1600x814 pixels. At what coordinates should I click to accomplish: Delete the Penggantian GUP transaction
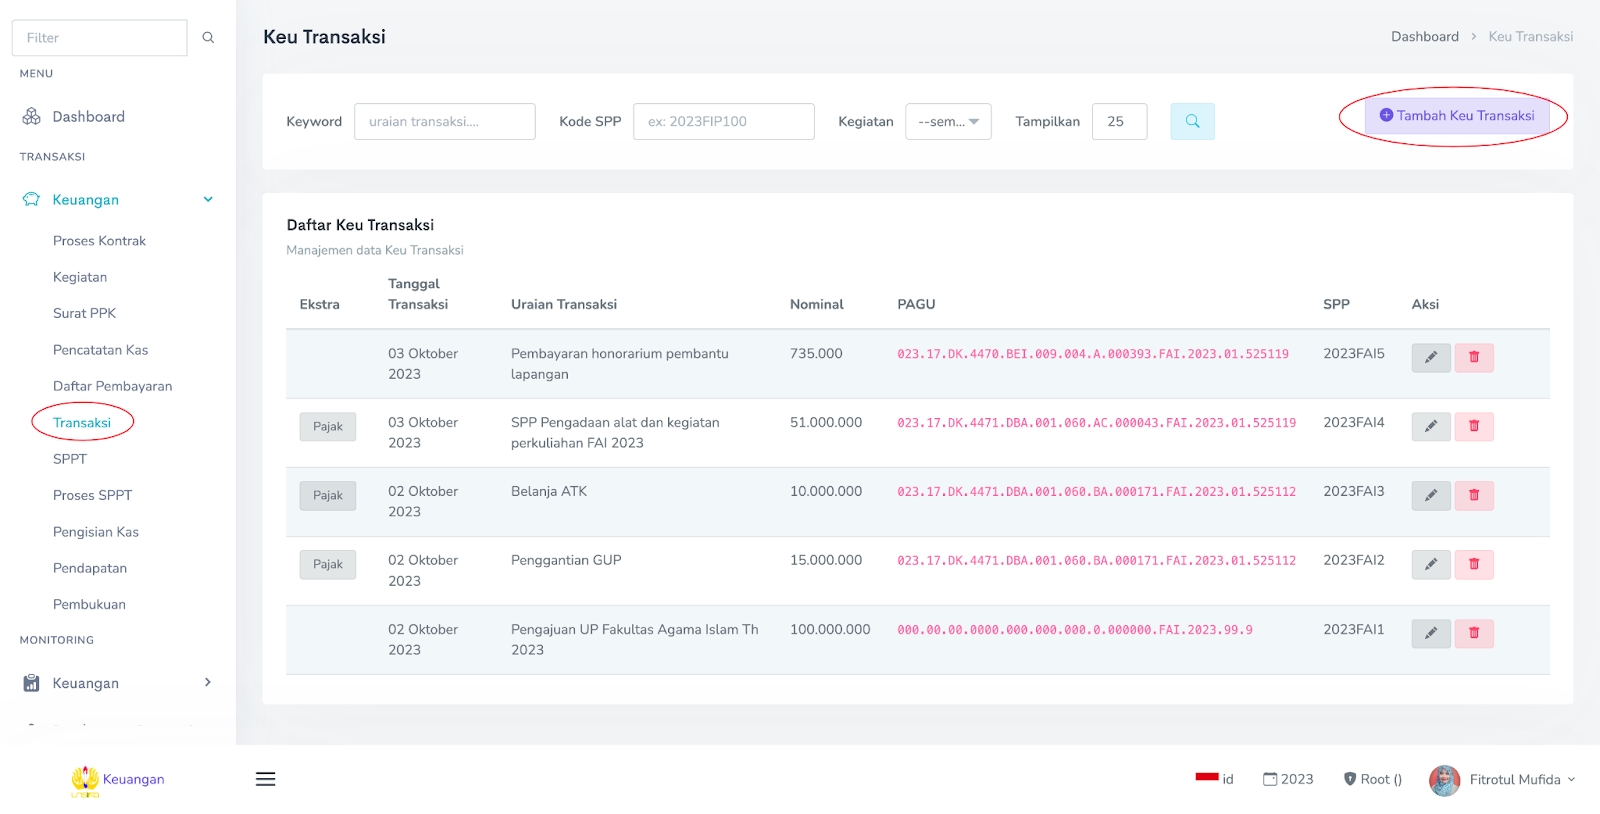1473,564
